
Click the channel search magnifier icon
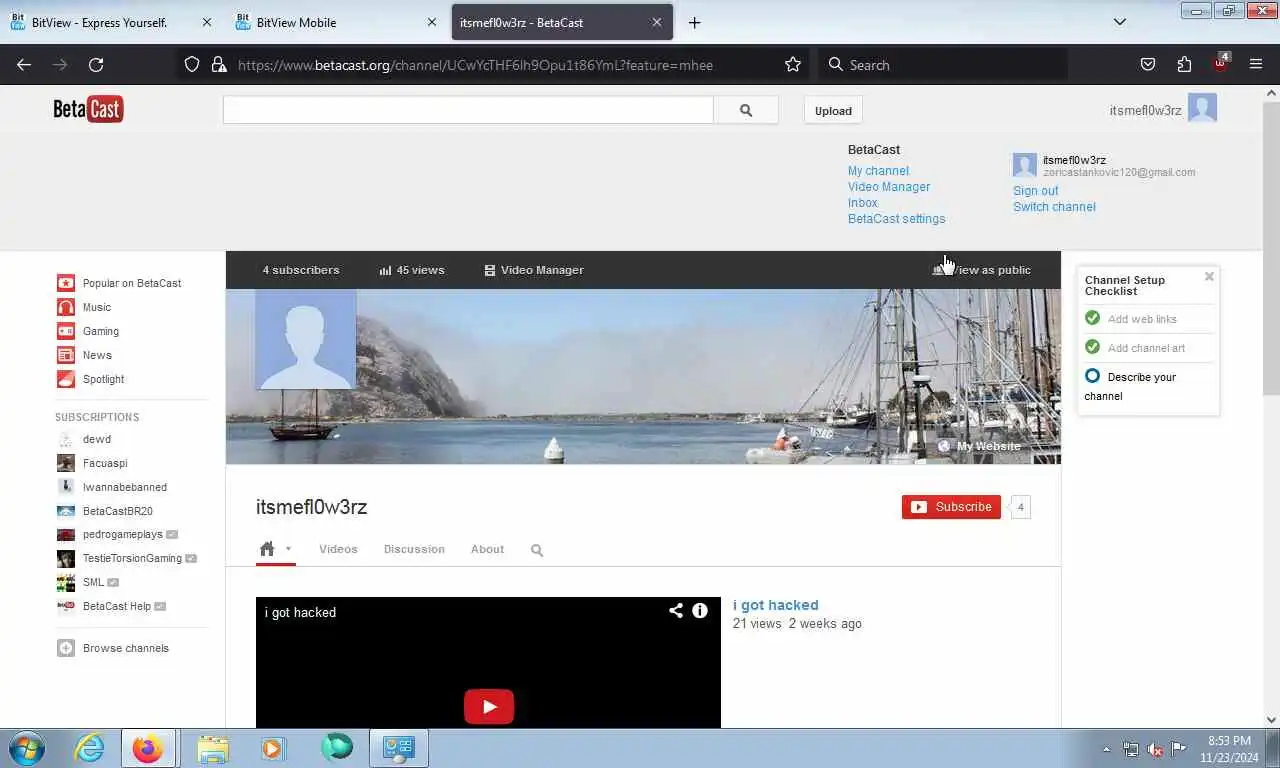537,550
